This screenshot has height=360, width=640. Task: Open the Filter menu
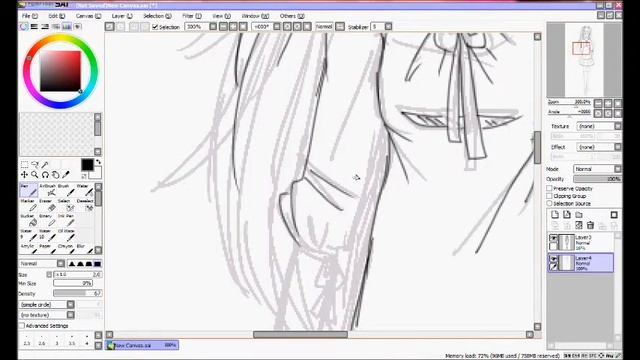tap(192, 16)
